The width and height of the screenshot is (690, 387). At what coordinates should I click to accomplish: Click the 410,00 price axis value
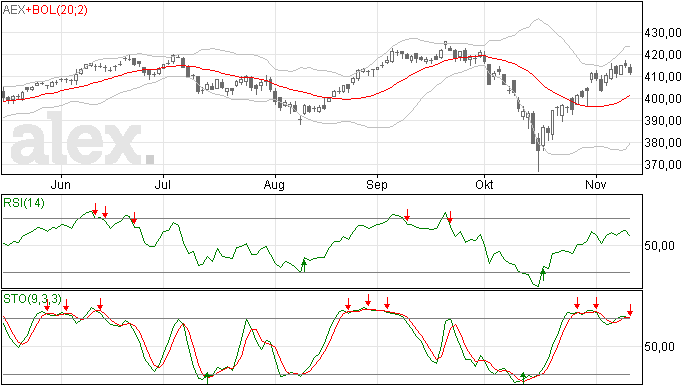point(663,77)
